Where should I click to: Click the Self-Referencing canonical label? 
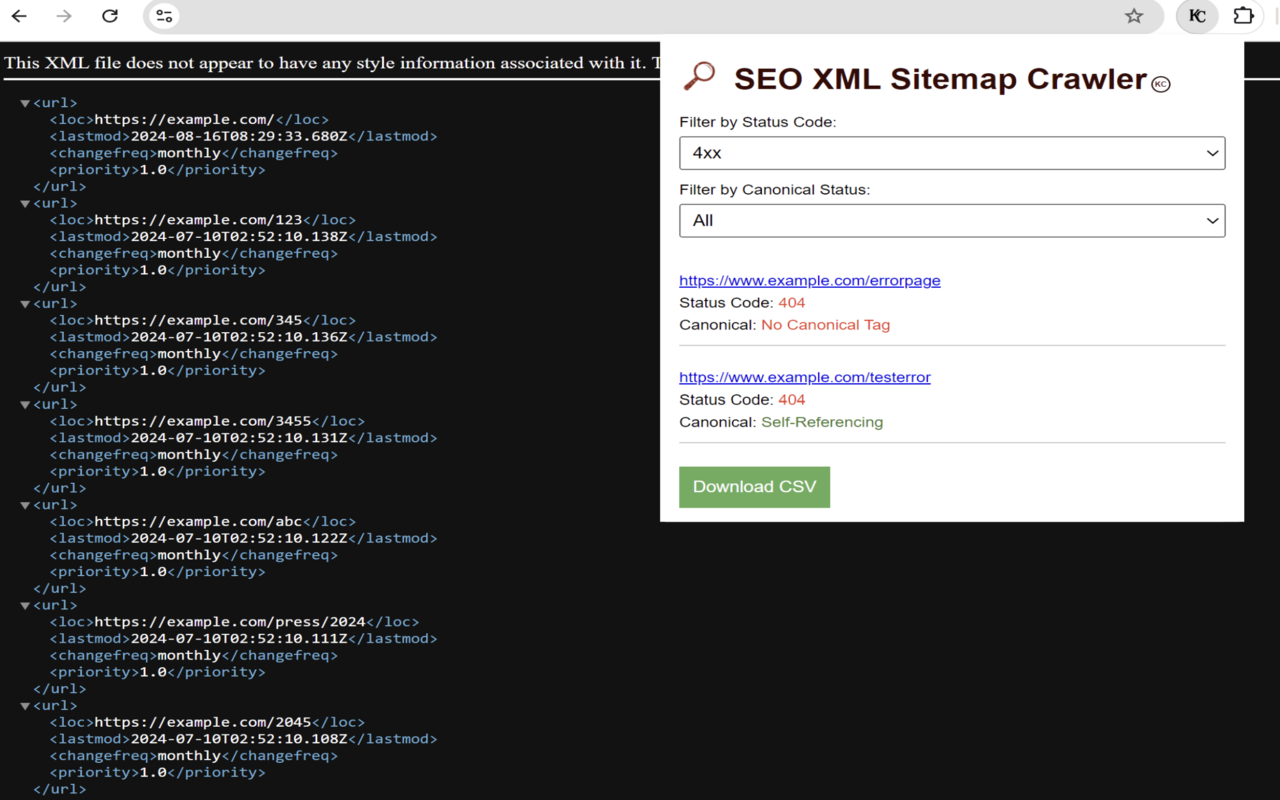[x=822, y=421]
